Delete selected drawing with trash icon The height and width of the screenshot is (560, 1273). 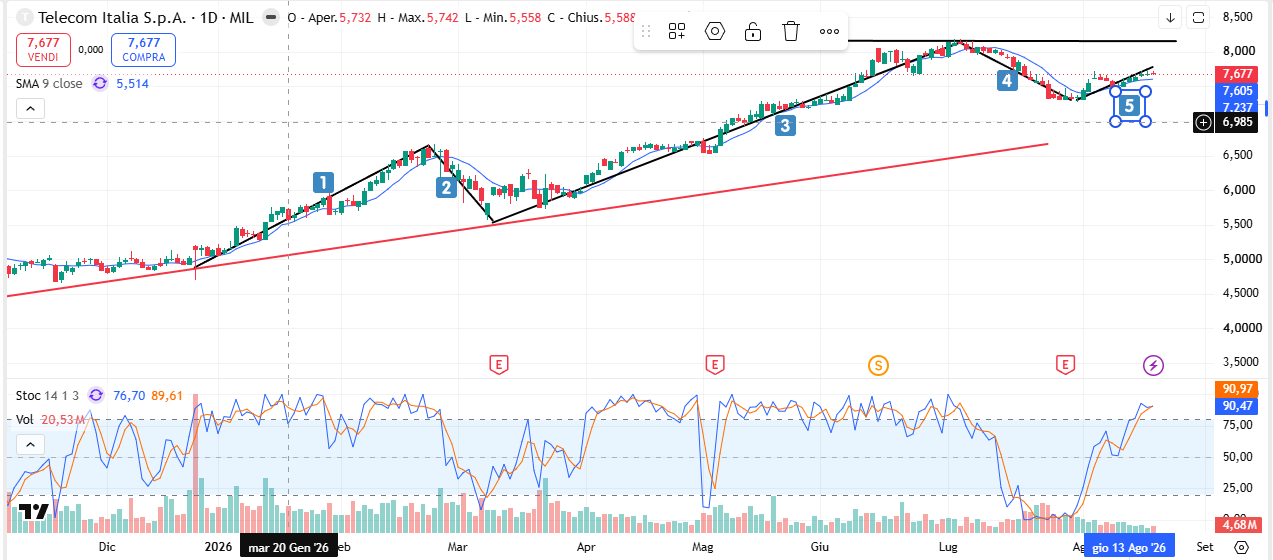pyautogui.click(x=791, y=31)
